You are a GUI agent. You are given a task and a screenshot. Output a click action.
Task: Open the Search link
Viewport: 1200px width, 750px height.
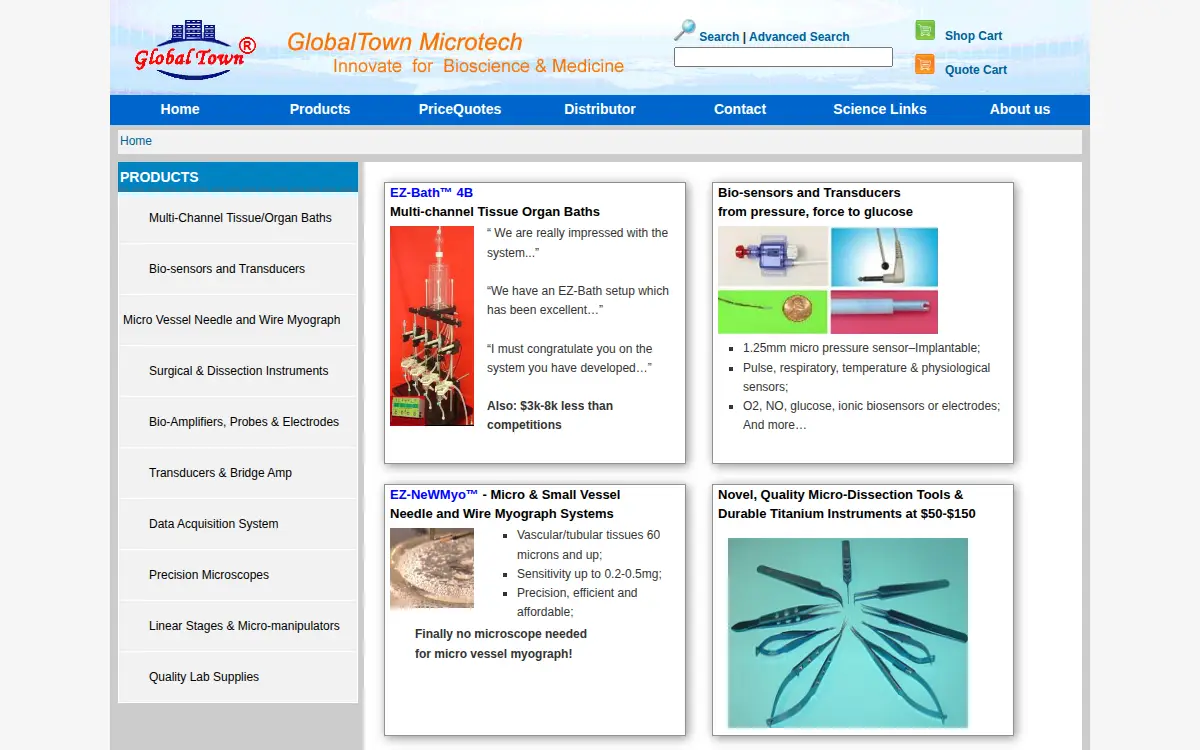(719, 37)
